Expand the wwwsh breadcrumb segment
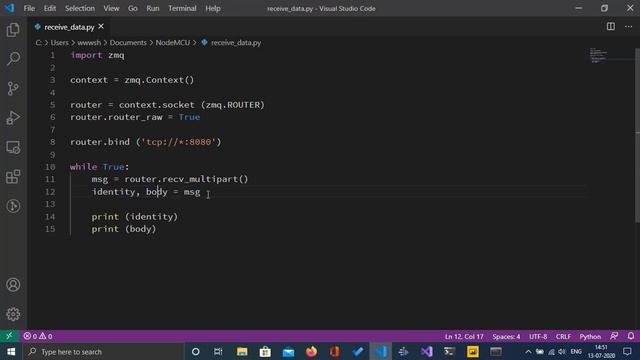640x360 pixels. point(89,42)
